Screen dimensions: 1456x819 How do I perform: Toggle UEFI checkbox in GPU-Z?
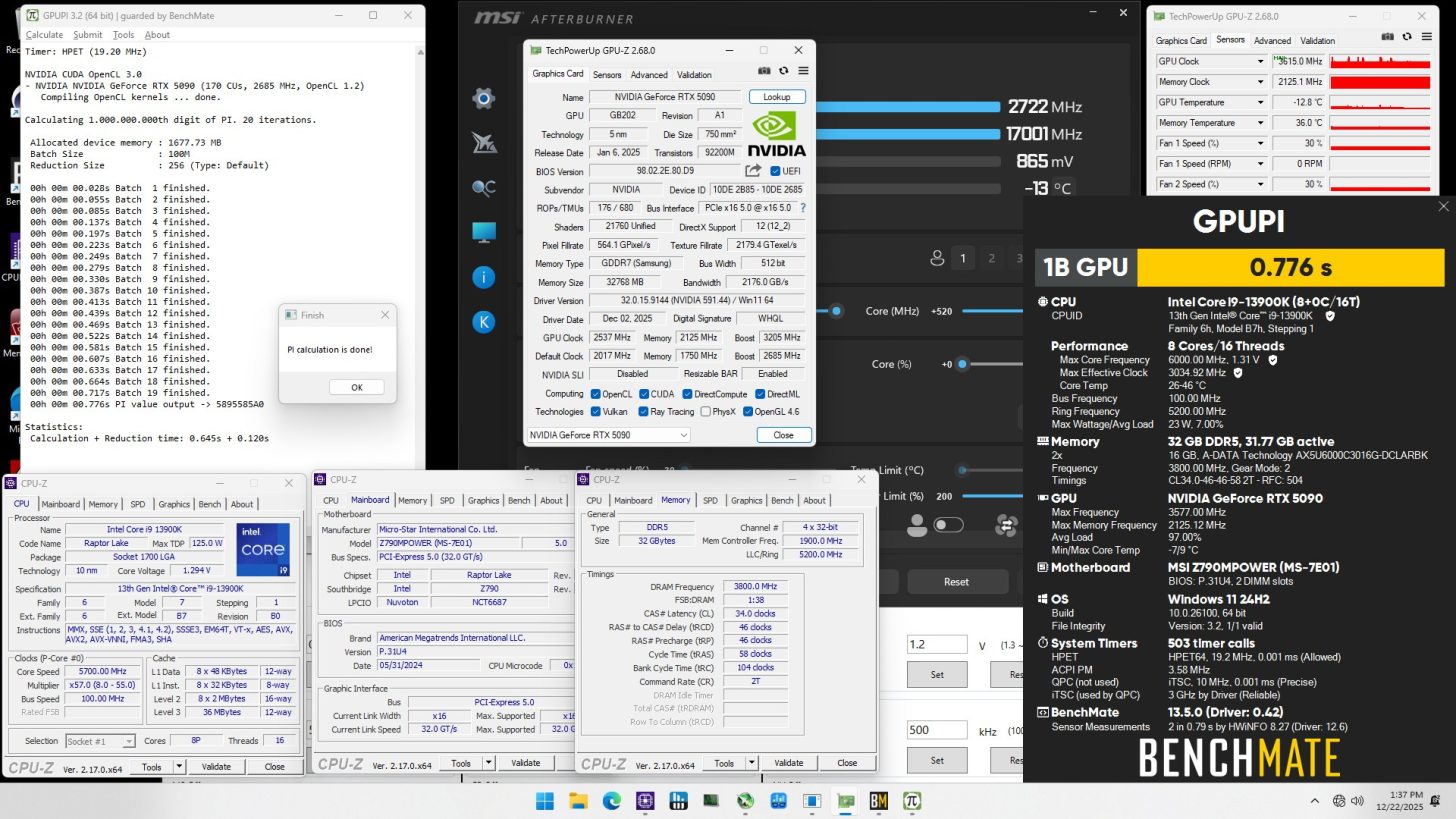click(775, 171)
